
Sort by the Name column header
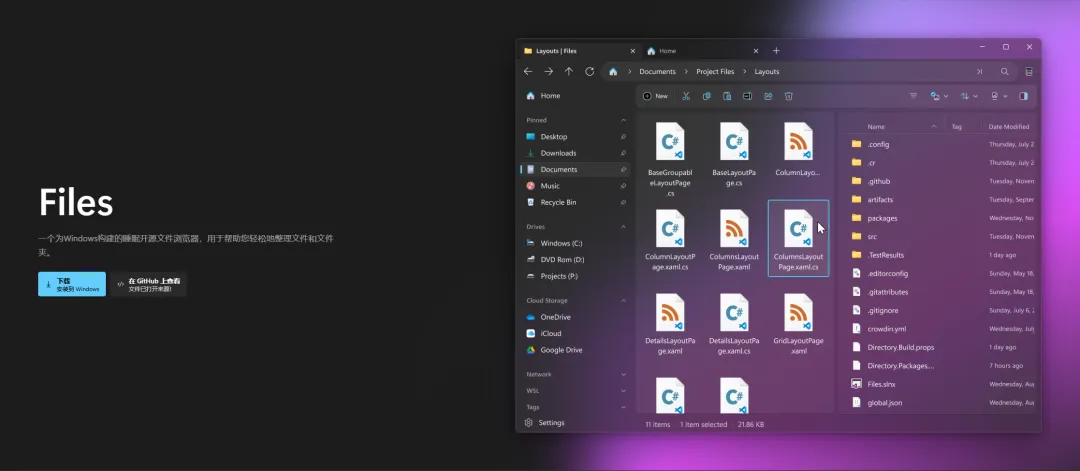pos(875,127)
